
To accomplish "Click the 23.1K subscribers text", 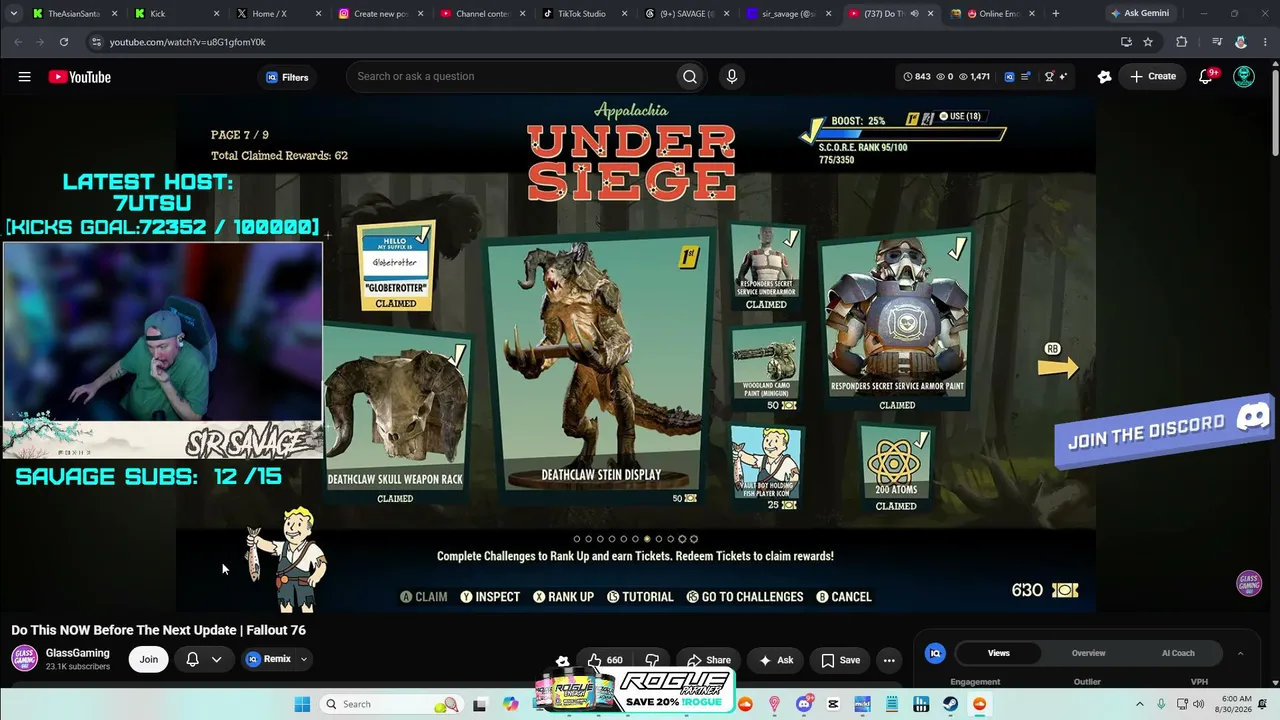I will (x=78, y=667).
